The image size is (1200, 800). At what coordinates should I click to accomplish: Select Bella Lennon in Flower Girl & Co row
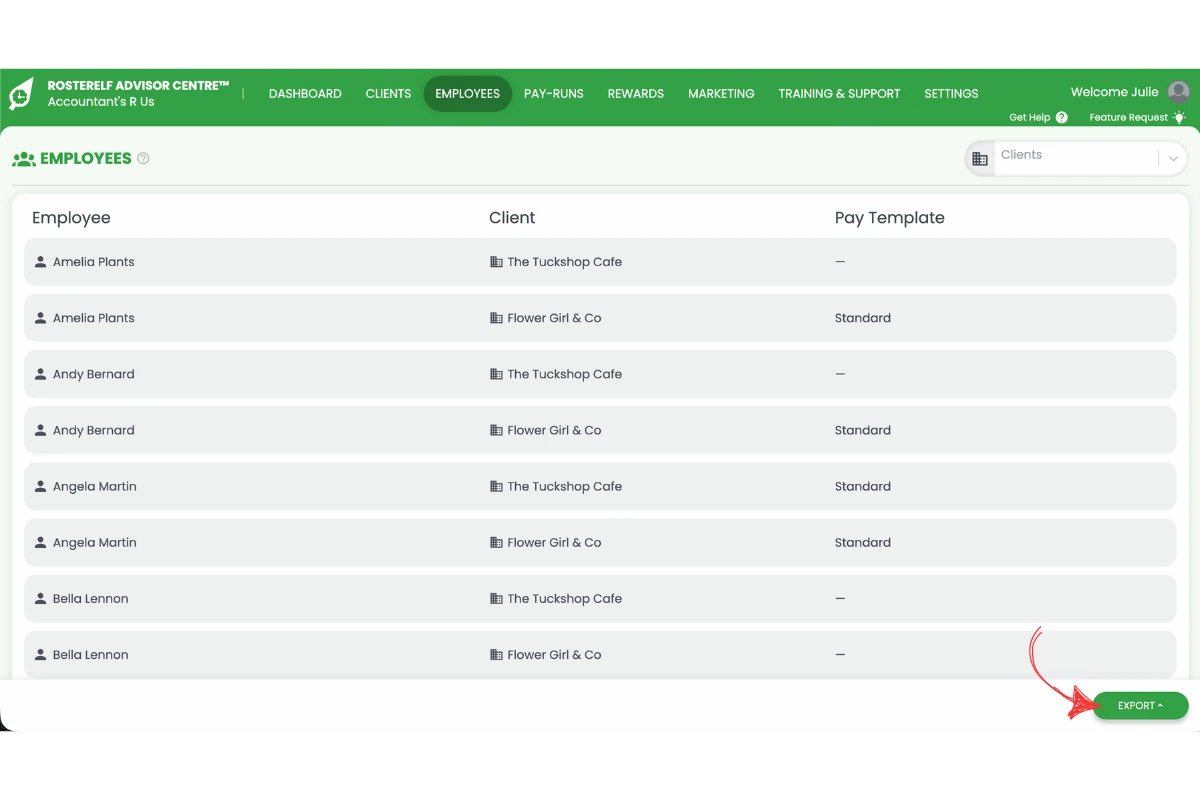90,654
